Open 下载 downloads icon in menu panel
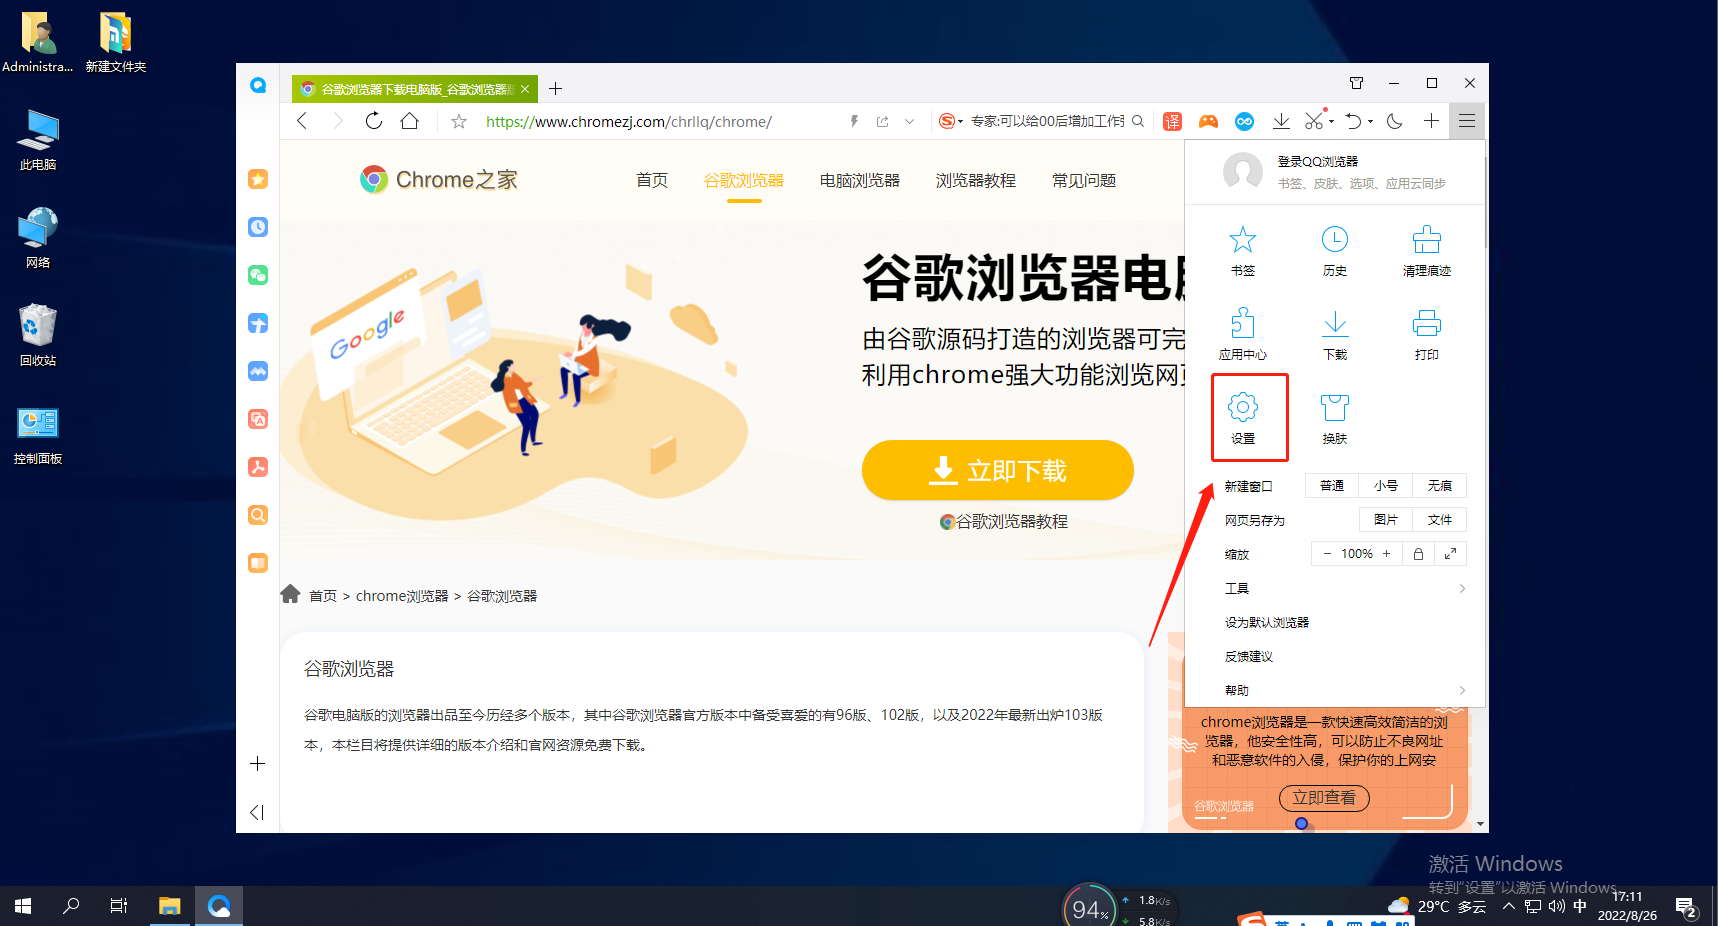The width and height of the screenshot is (1718, 926). [1334, 335]
